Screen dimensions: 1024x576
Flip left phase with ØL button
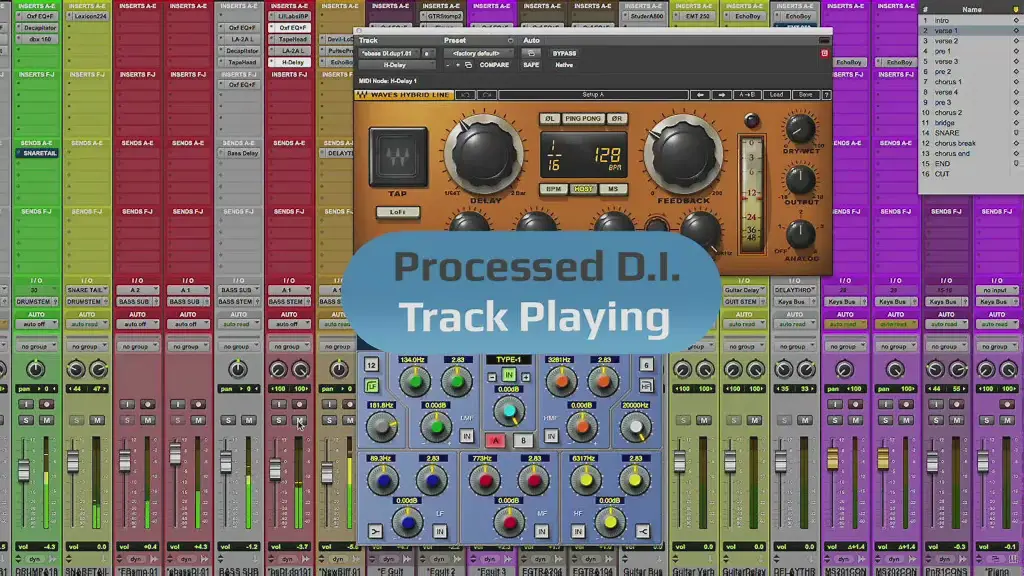coord(549,119)
